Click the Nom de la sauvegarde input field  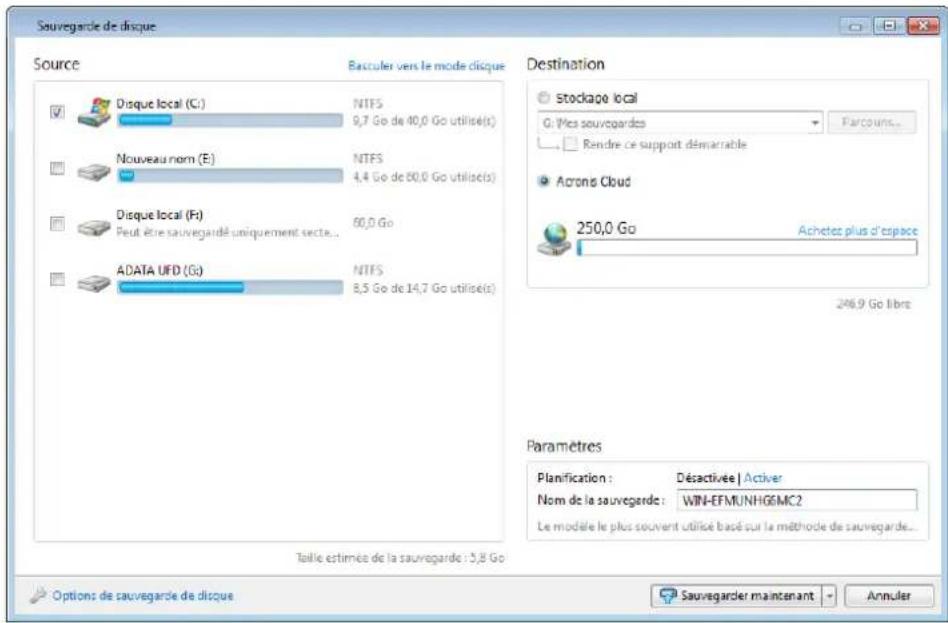(797, 500)
